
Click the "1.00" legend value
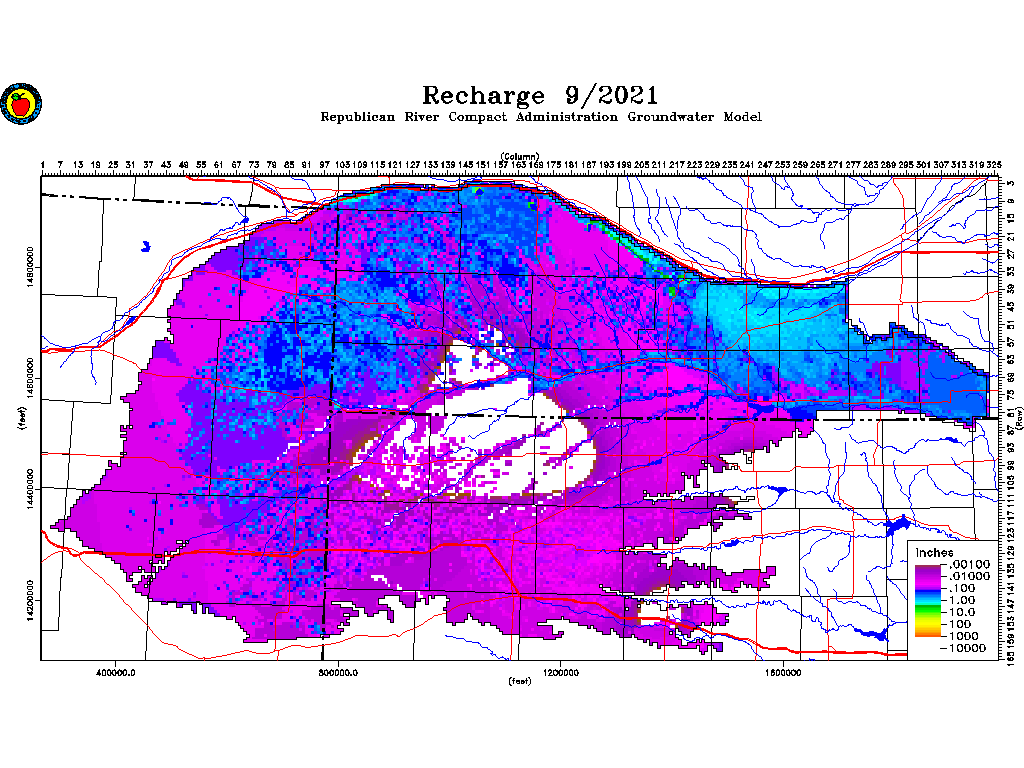[x=962, y=600]
